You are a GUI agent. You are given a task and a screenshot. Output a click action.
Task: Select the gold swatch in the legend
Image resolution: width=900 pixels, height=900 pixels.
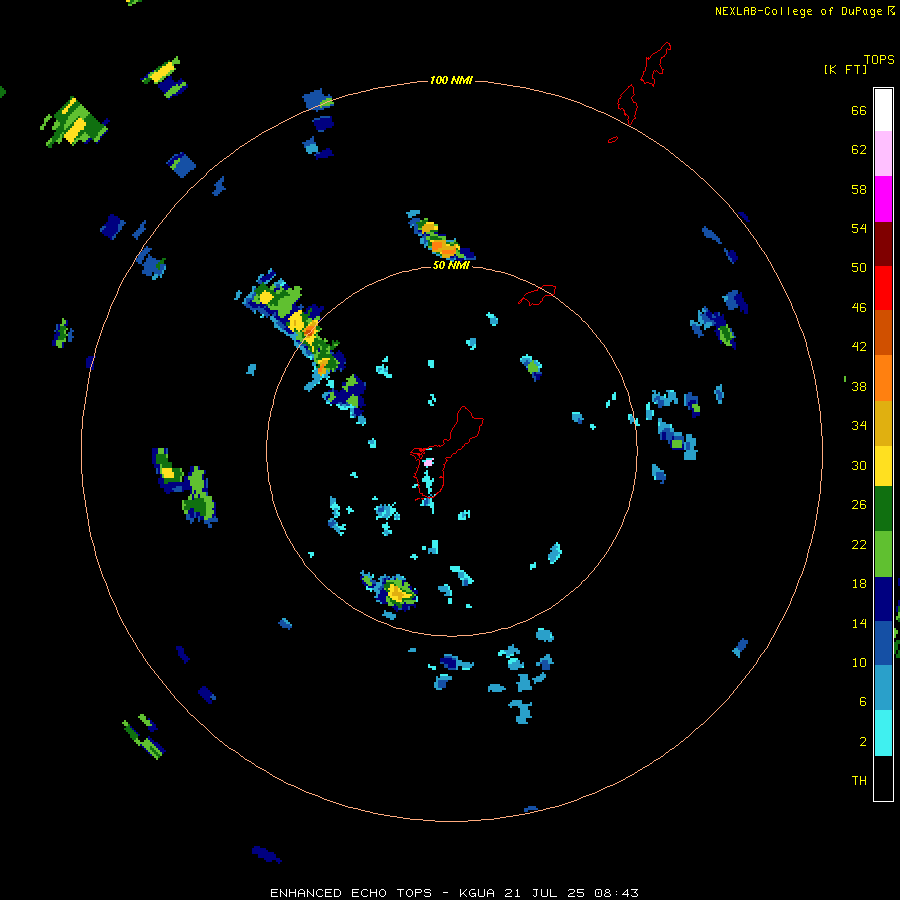tap(883, 423)
